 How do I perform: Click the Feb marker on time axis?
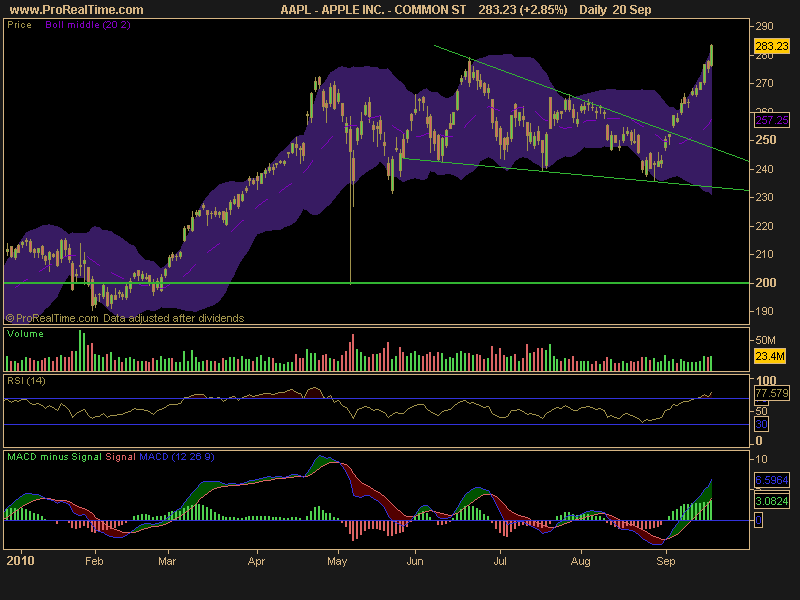coord(94,561)
